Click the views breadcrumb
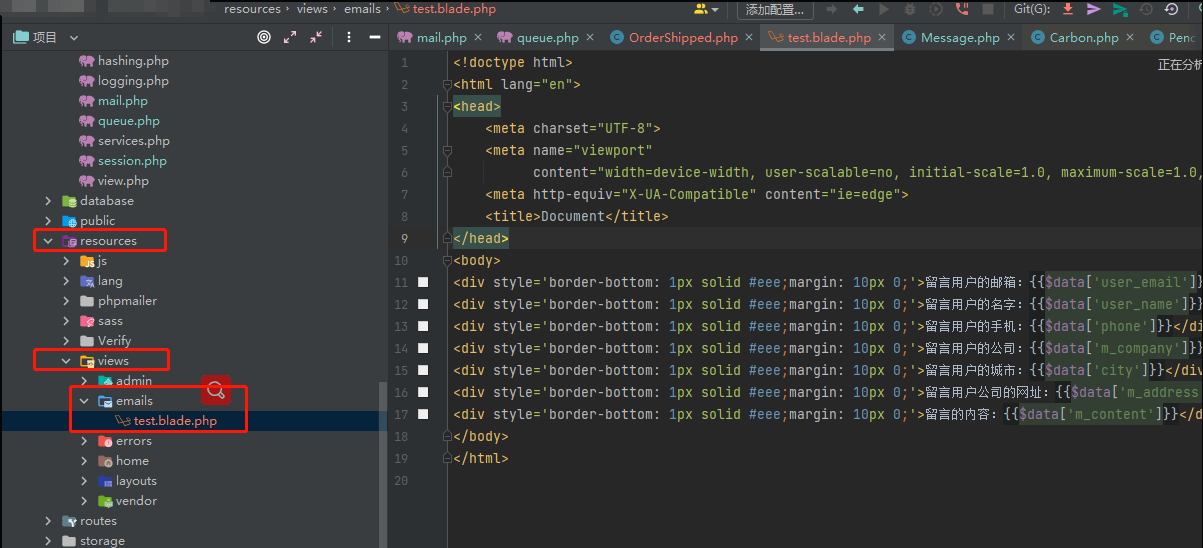1203x548 pixels. pos(312,9)
